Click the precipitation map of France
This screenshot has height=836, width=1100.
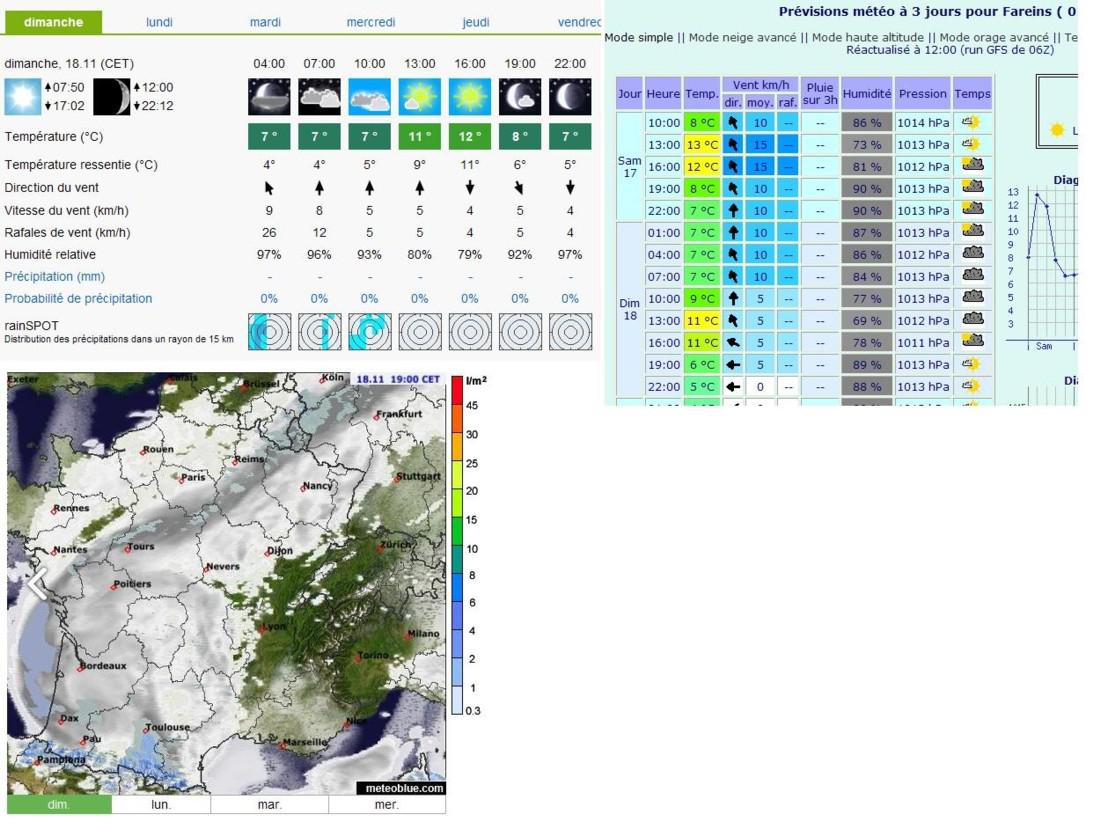click(226, 584)
